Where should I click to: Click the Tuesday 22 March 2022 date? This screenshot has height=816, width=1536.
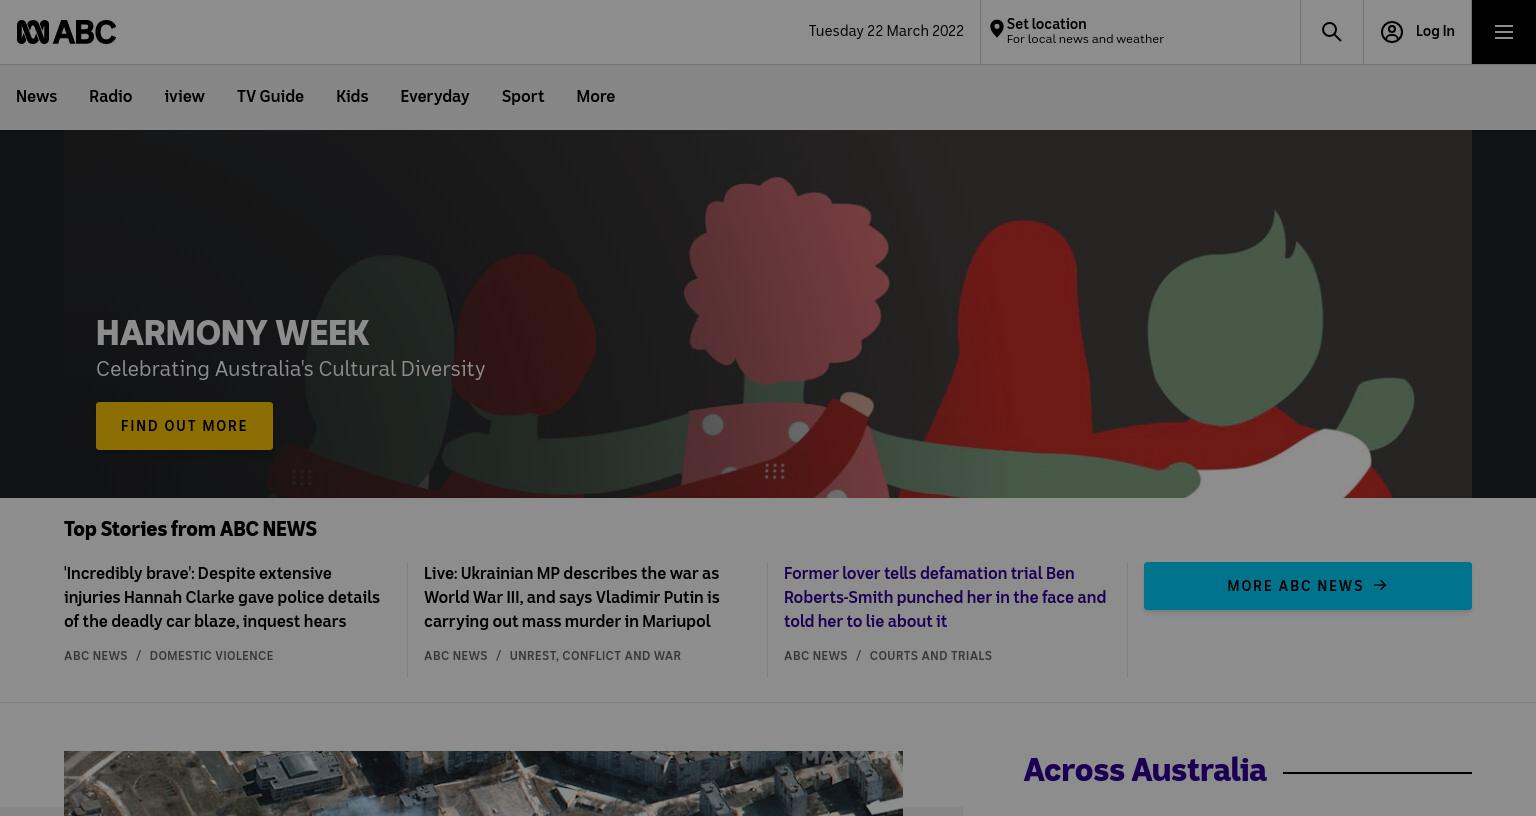tap(886, 31)
